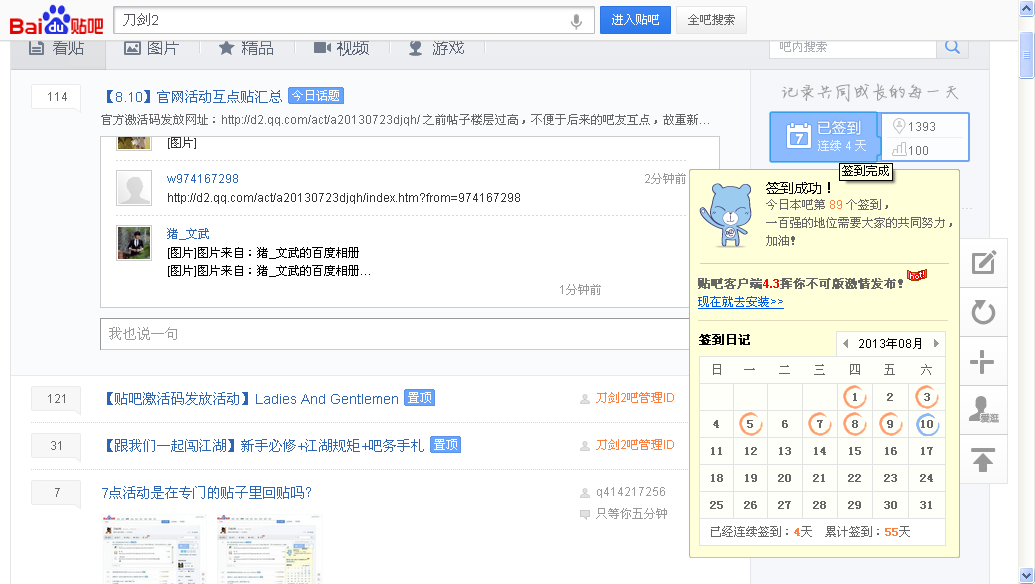Screen dimensions: 1035x584
Task: Click the 114 reply count badge
Action: coord(57,97)
